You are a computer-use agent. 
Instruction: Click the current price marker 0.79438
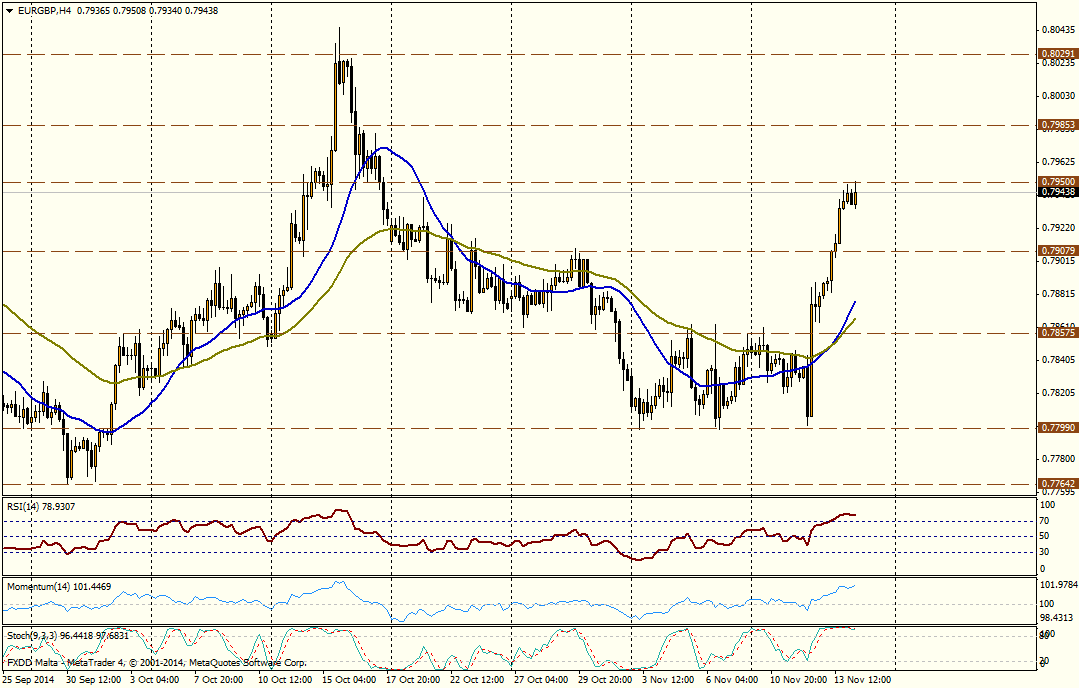point(1058,192)
